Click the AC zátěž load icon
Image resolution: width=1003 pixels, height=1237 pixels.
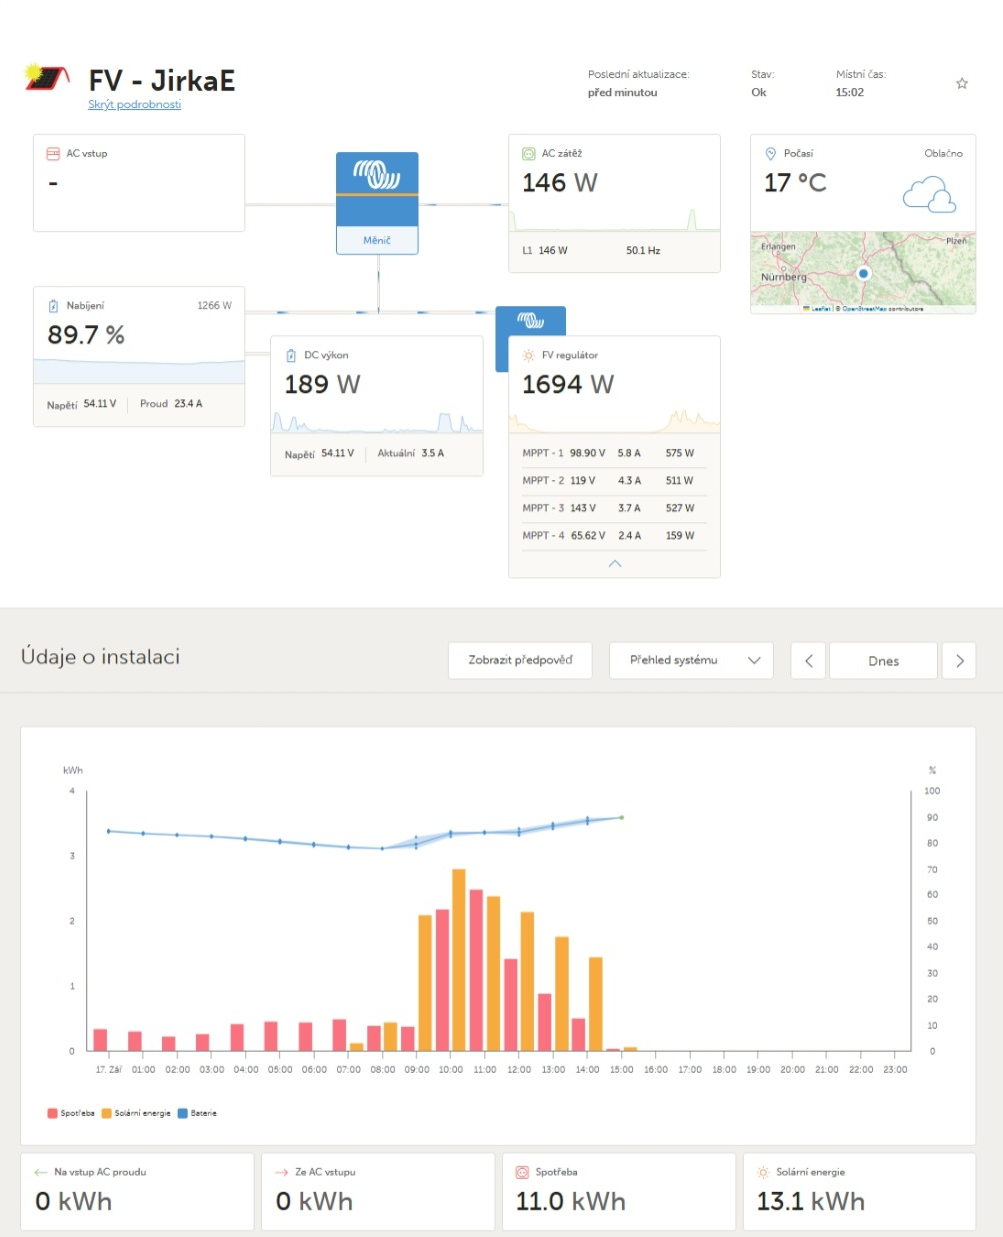point(529,154)
